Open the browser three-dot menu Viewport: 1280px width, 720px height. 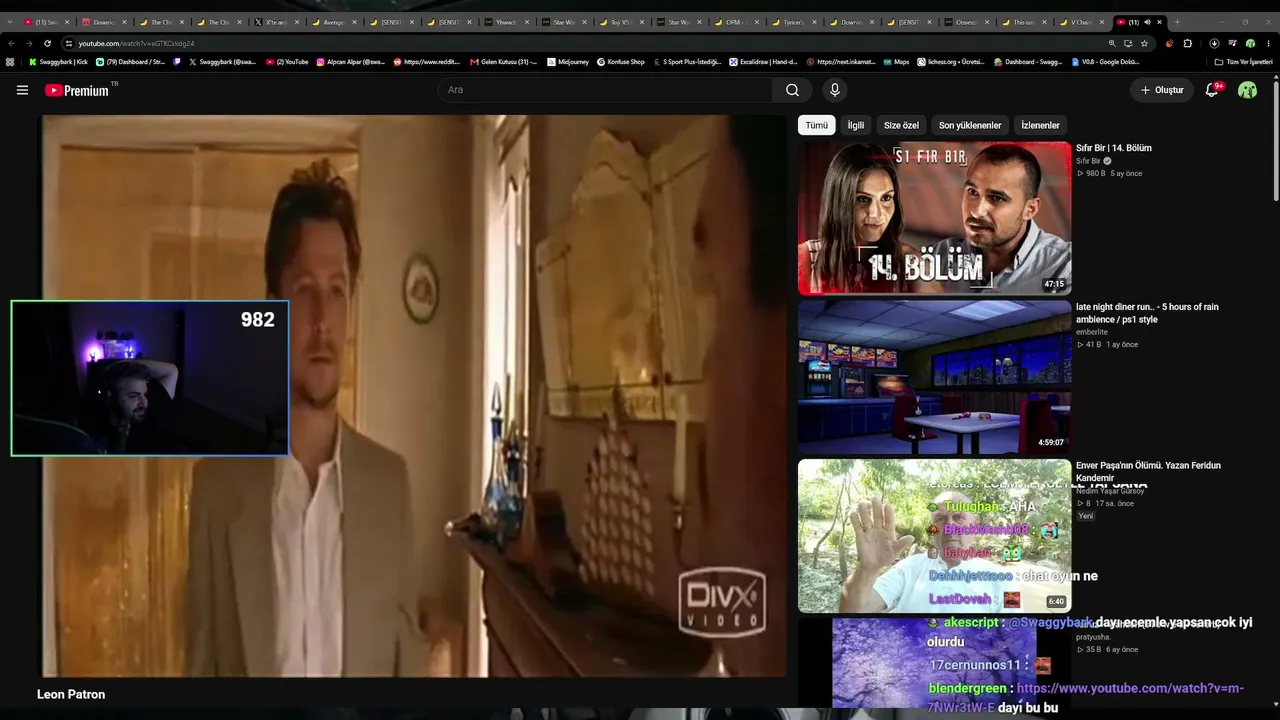[x=1268, y=44]
